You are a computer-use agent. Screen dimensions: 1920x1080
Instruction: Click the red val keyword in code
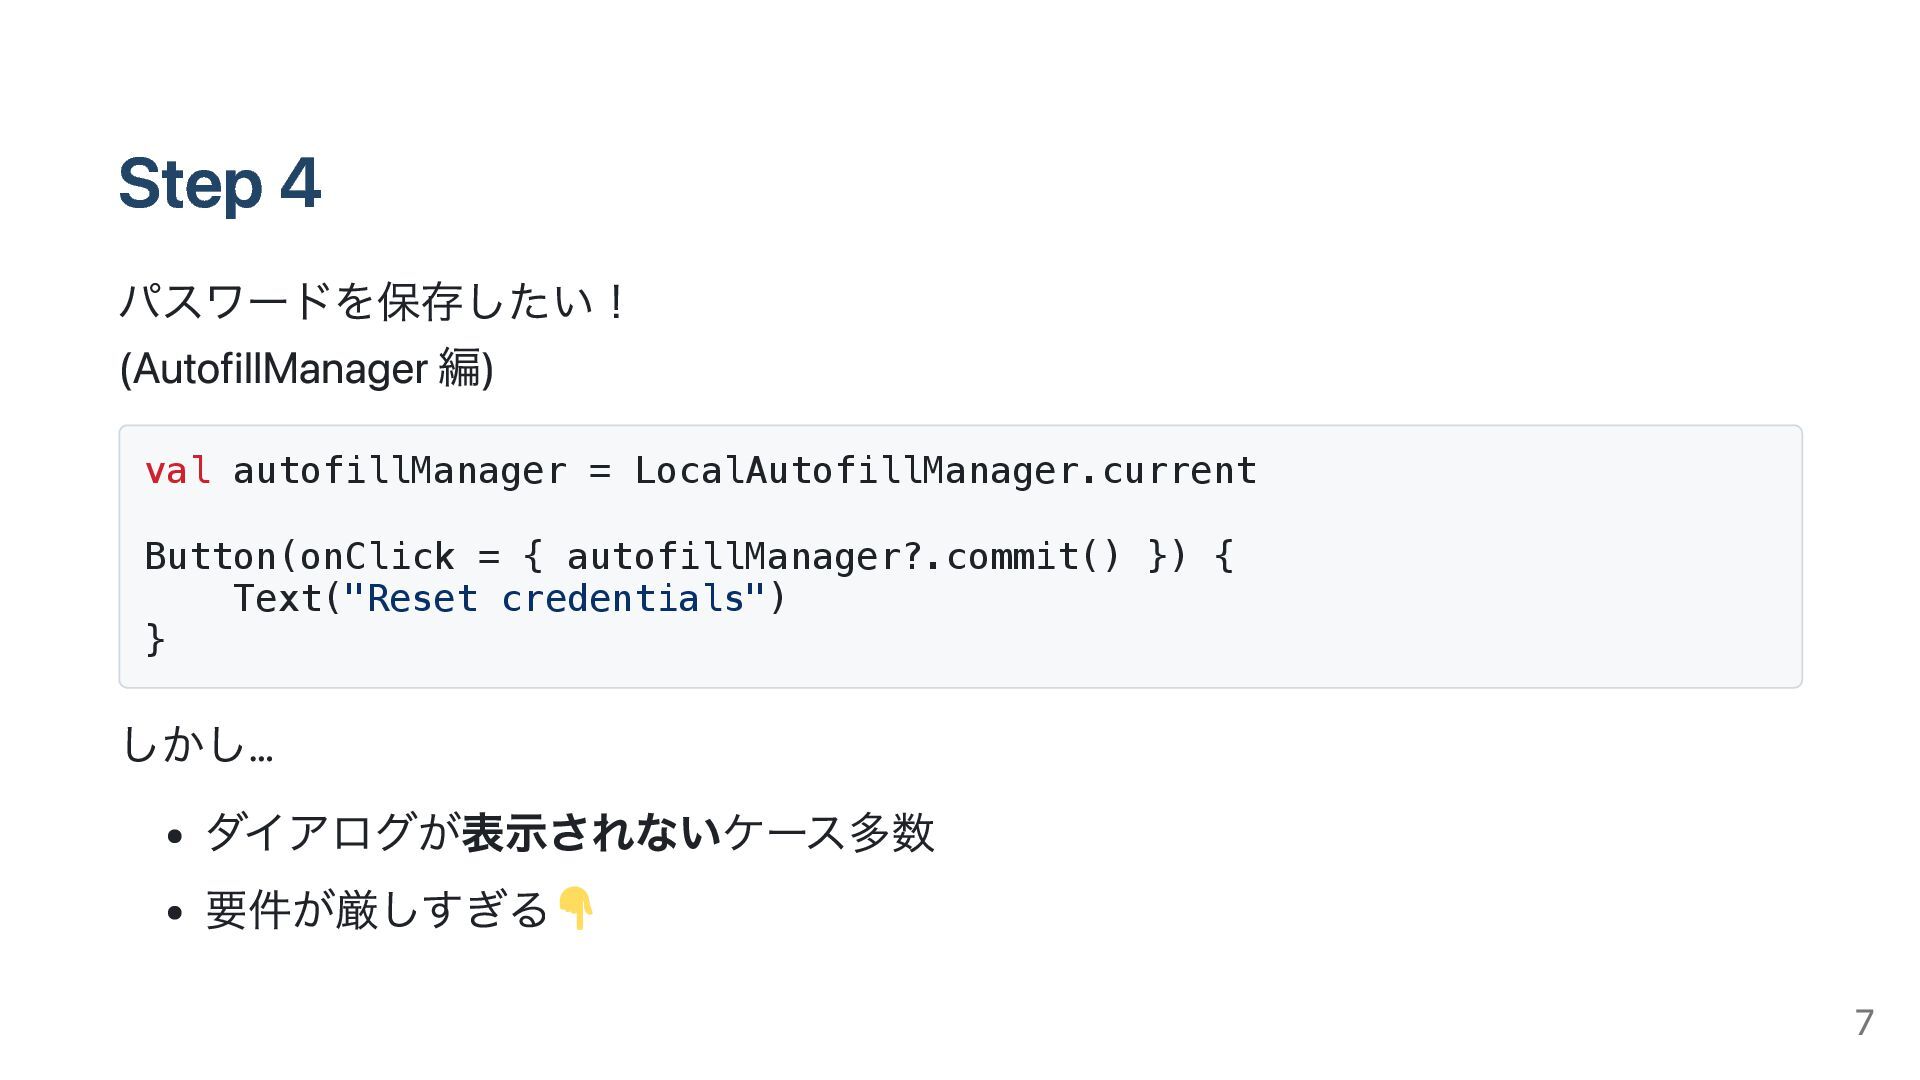pyautogui.click(x=177, y=470)
